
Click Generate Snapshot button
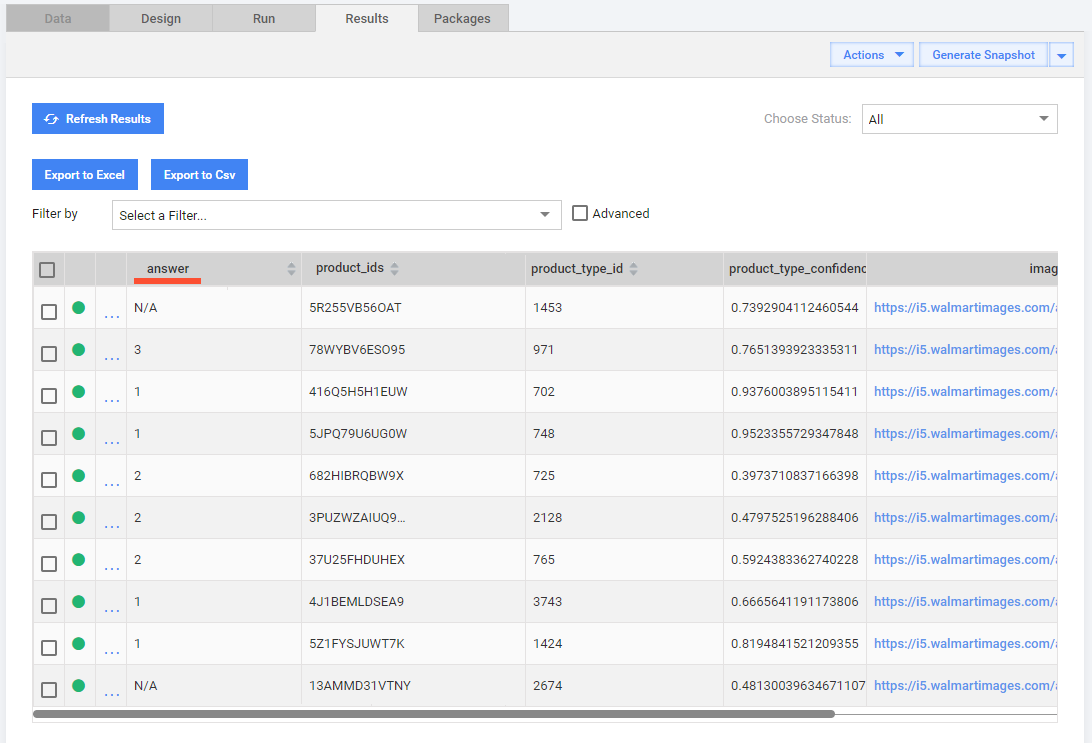(x=983, y=55)
